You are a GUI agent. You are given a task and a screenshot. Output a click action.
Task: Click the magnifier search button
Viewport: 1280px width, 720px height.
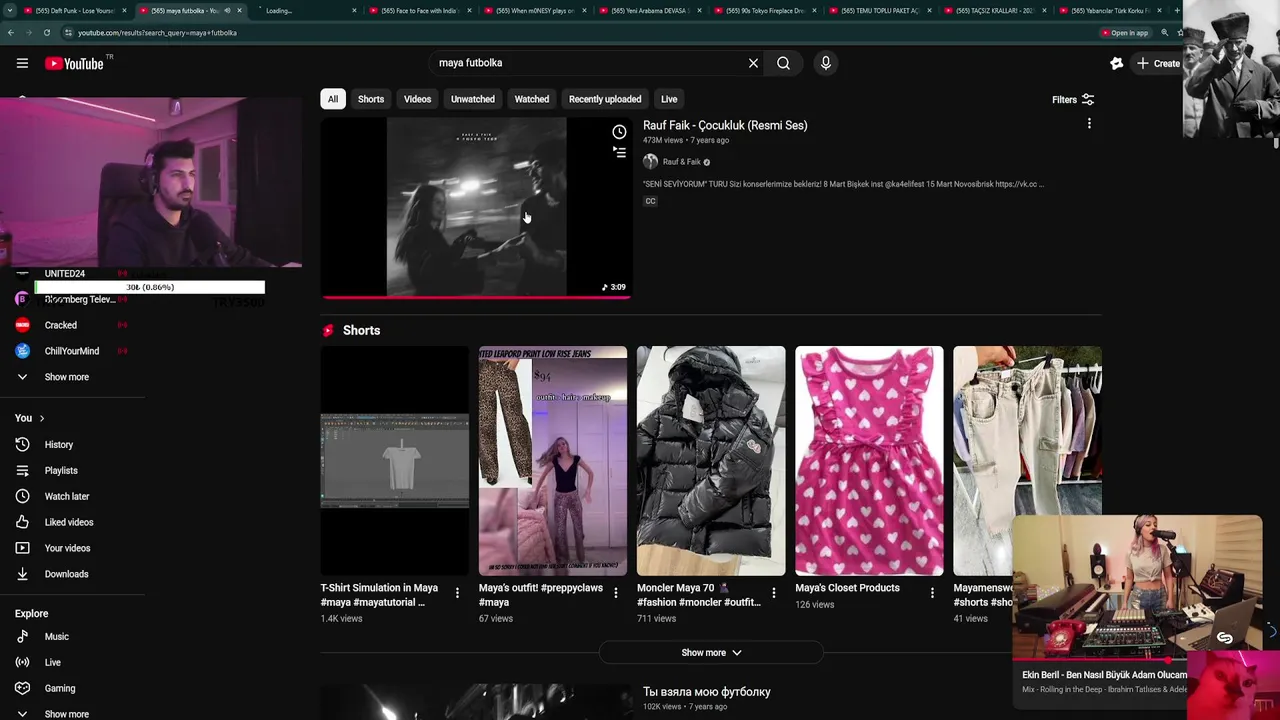click(783, 63)
